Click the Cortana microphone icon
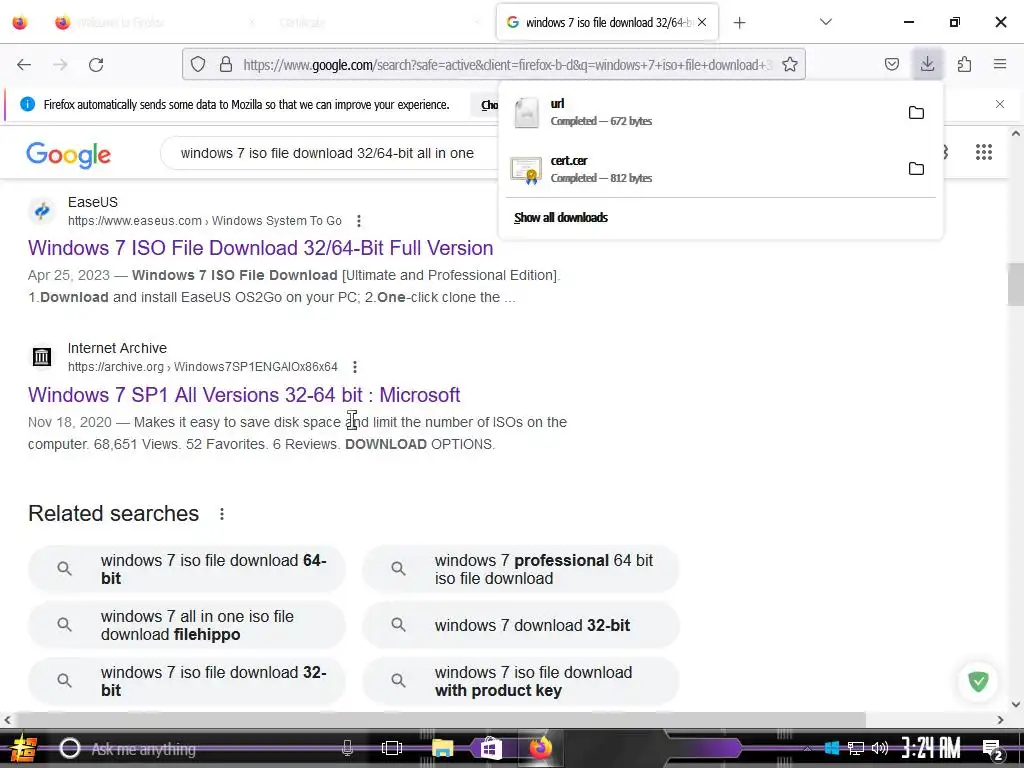 [x=347, y=748]
